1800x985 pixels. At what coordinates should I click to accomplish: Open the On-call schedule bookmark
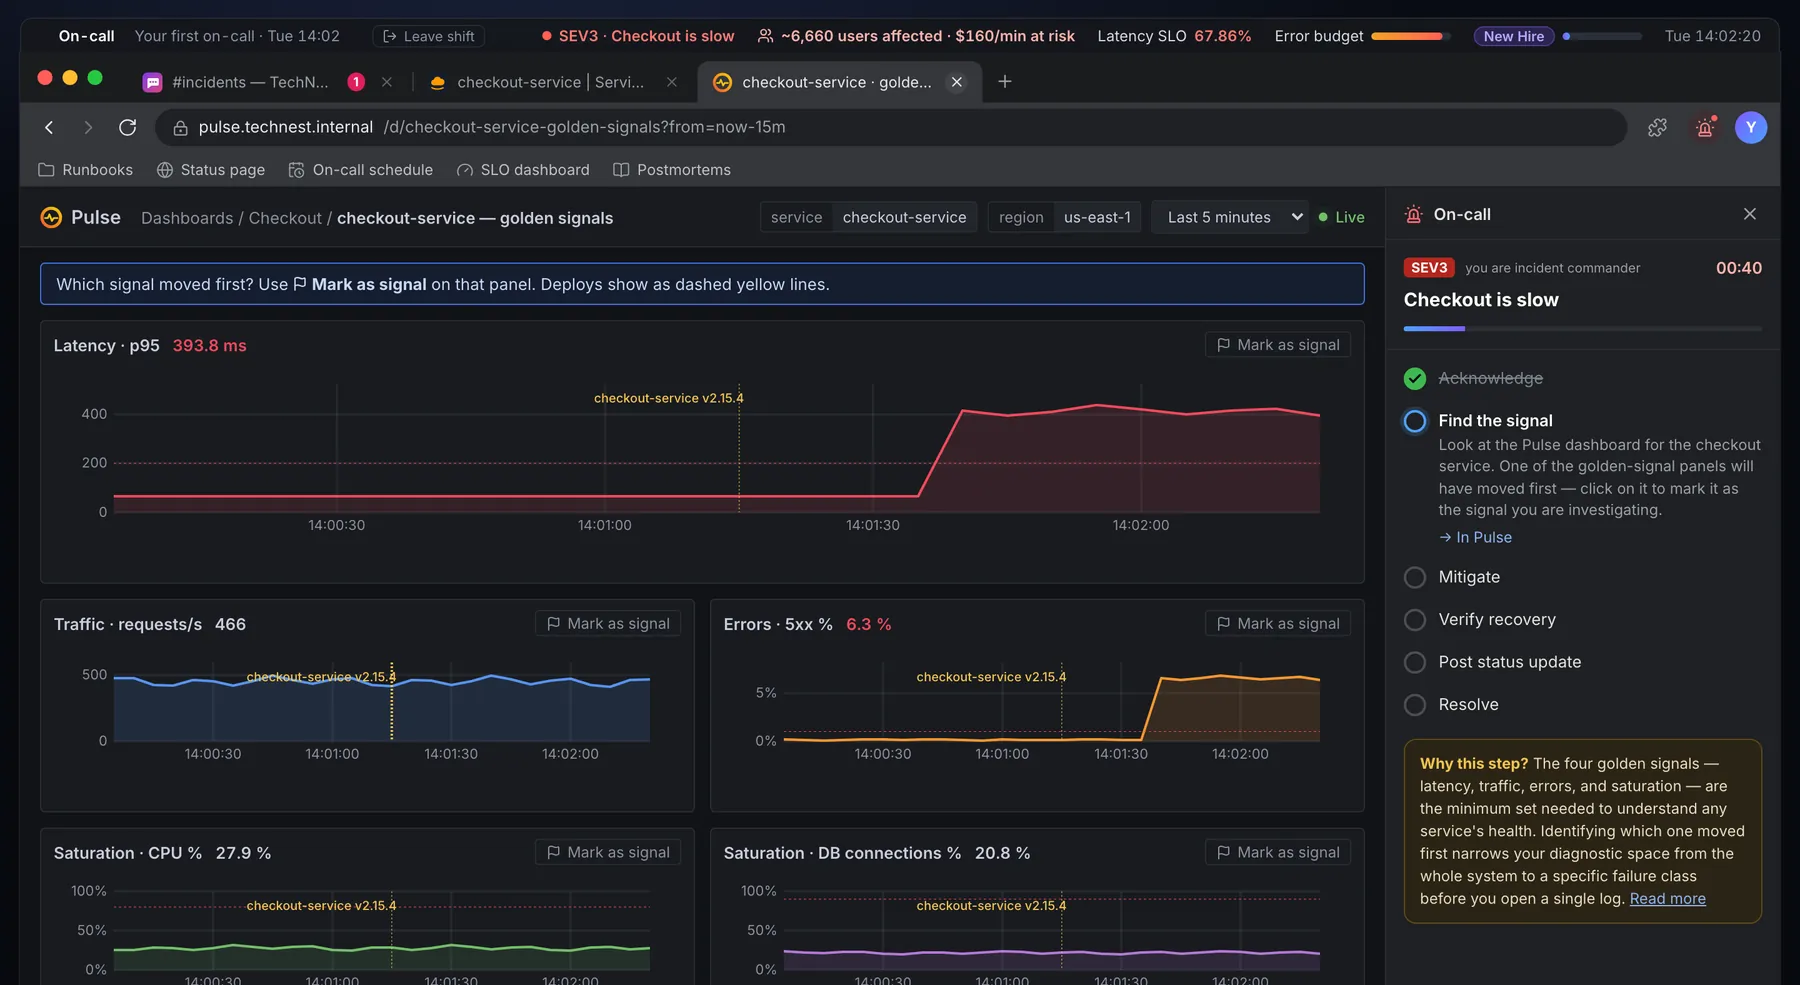coord(361,170)
